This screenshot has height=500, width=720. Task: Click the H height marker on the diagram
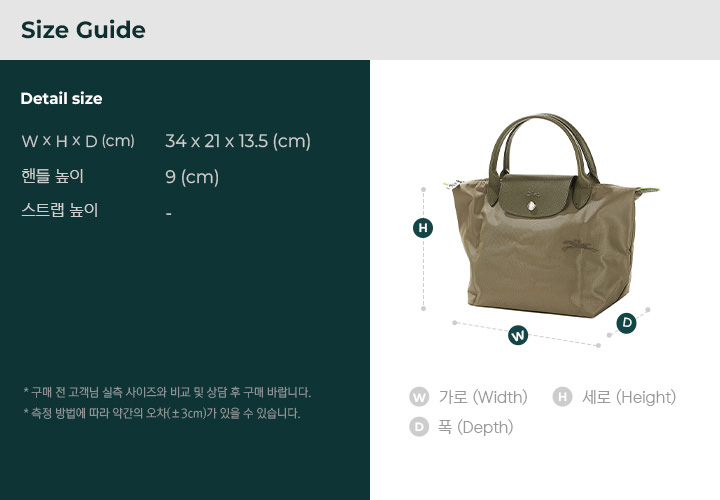pyautogui.click(x=423, y=228)
